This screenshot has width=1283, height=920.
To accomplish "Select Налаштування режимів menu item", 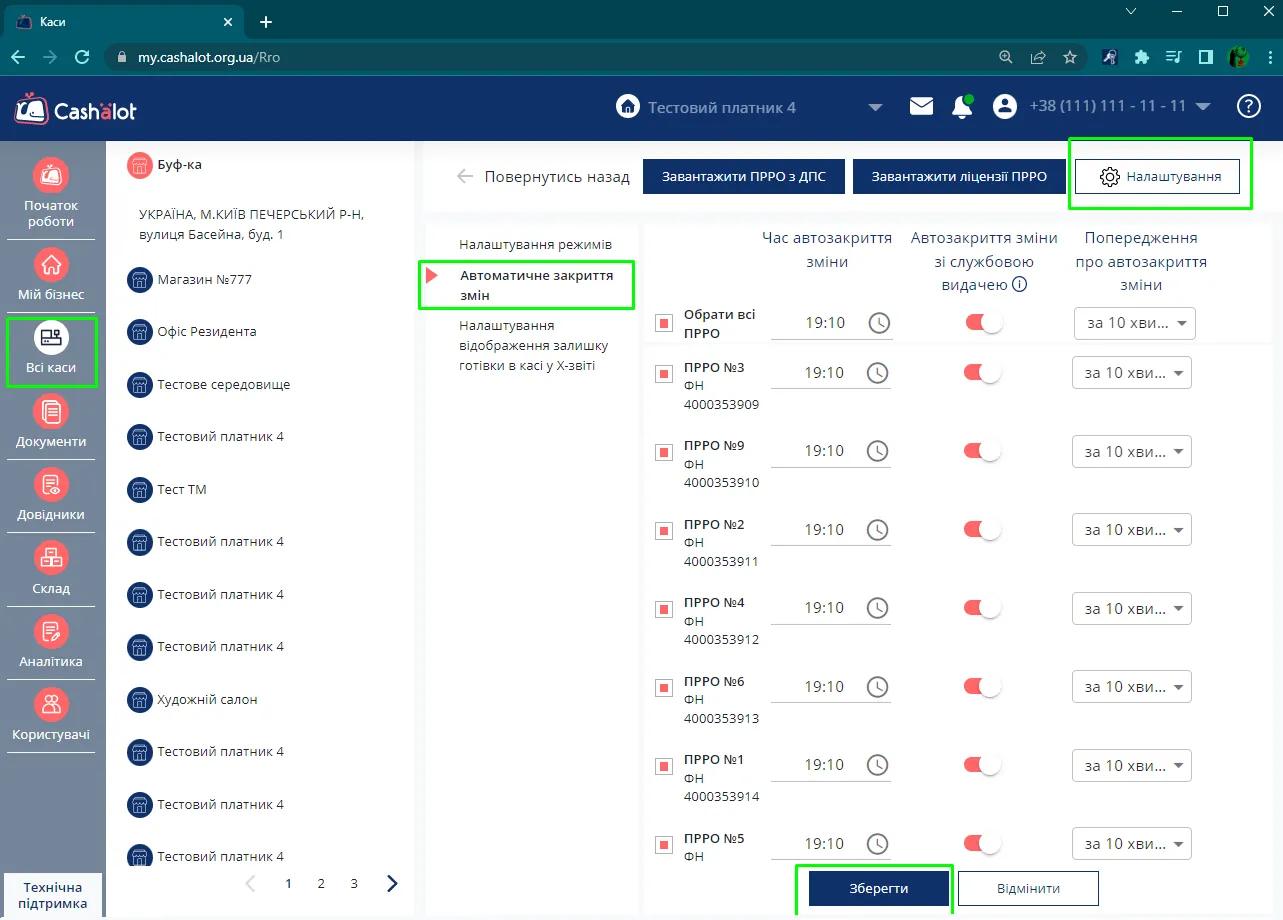I will pos(535,244).
